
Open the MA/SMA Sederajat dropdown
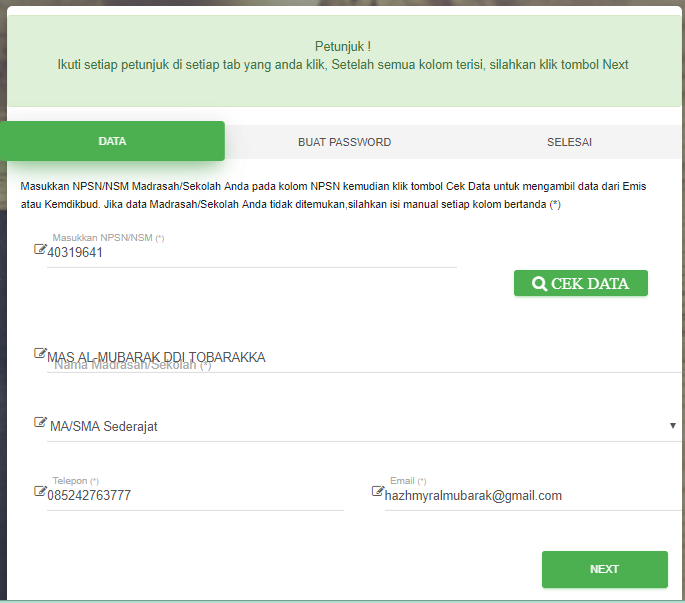(363, 426)
